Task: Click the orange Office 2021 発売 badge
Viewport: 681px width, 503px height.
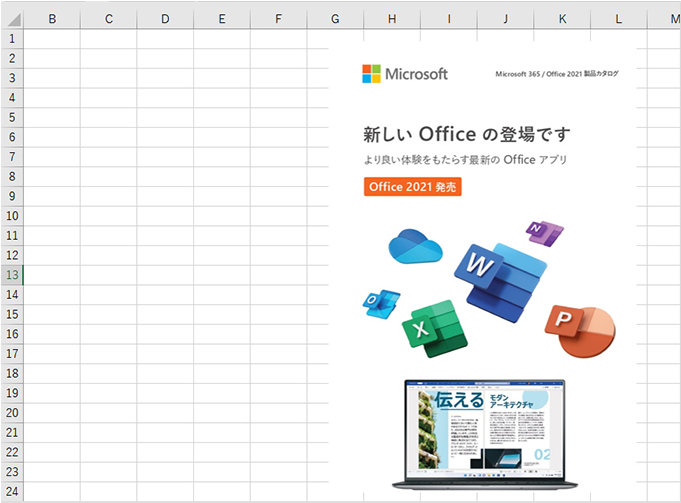Action: coord(413,187)
